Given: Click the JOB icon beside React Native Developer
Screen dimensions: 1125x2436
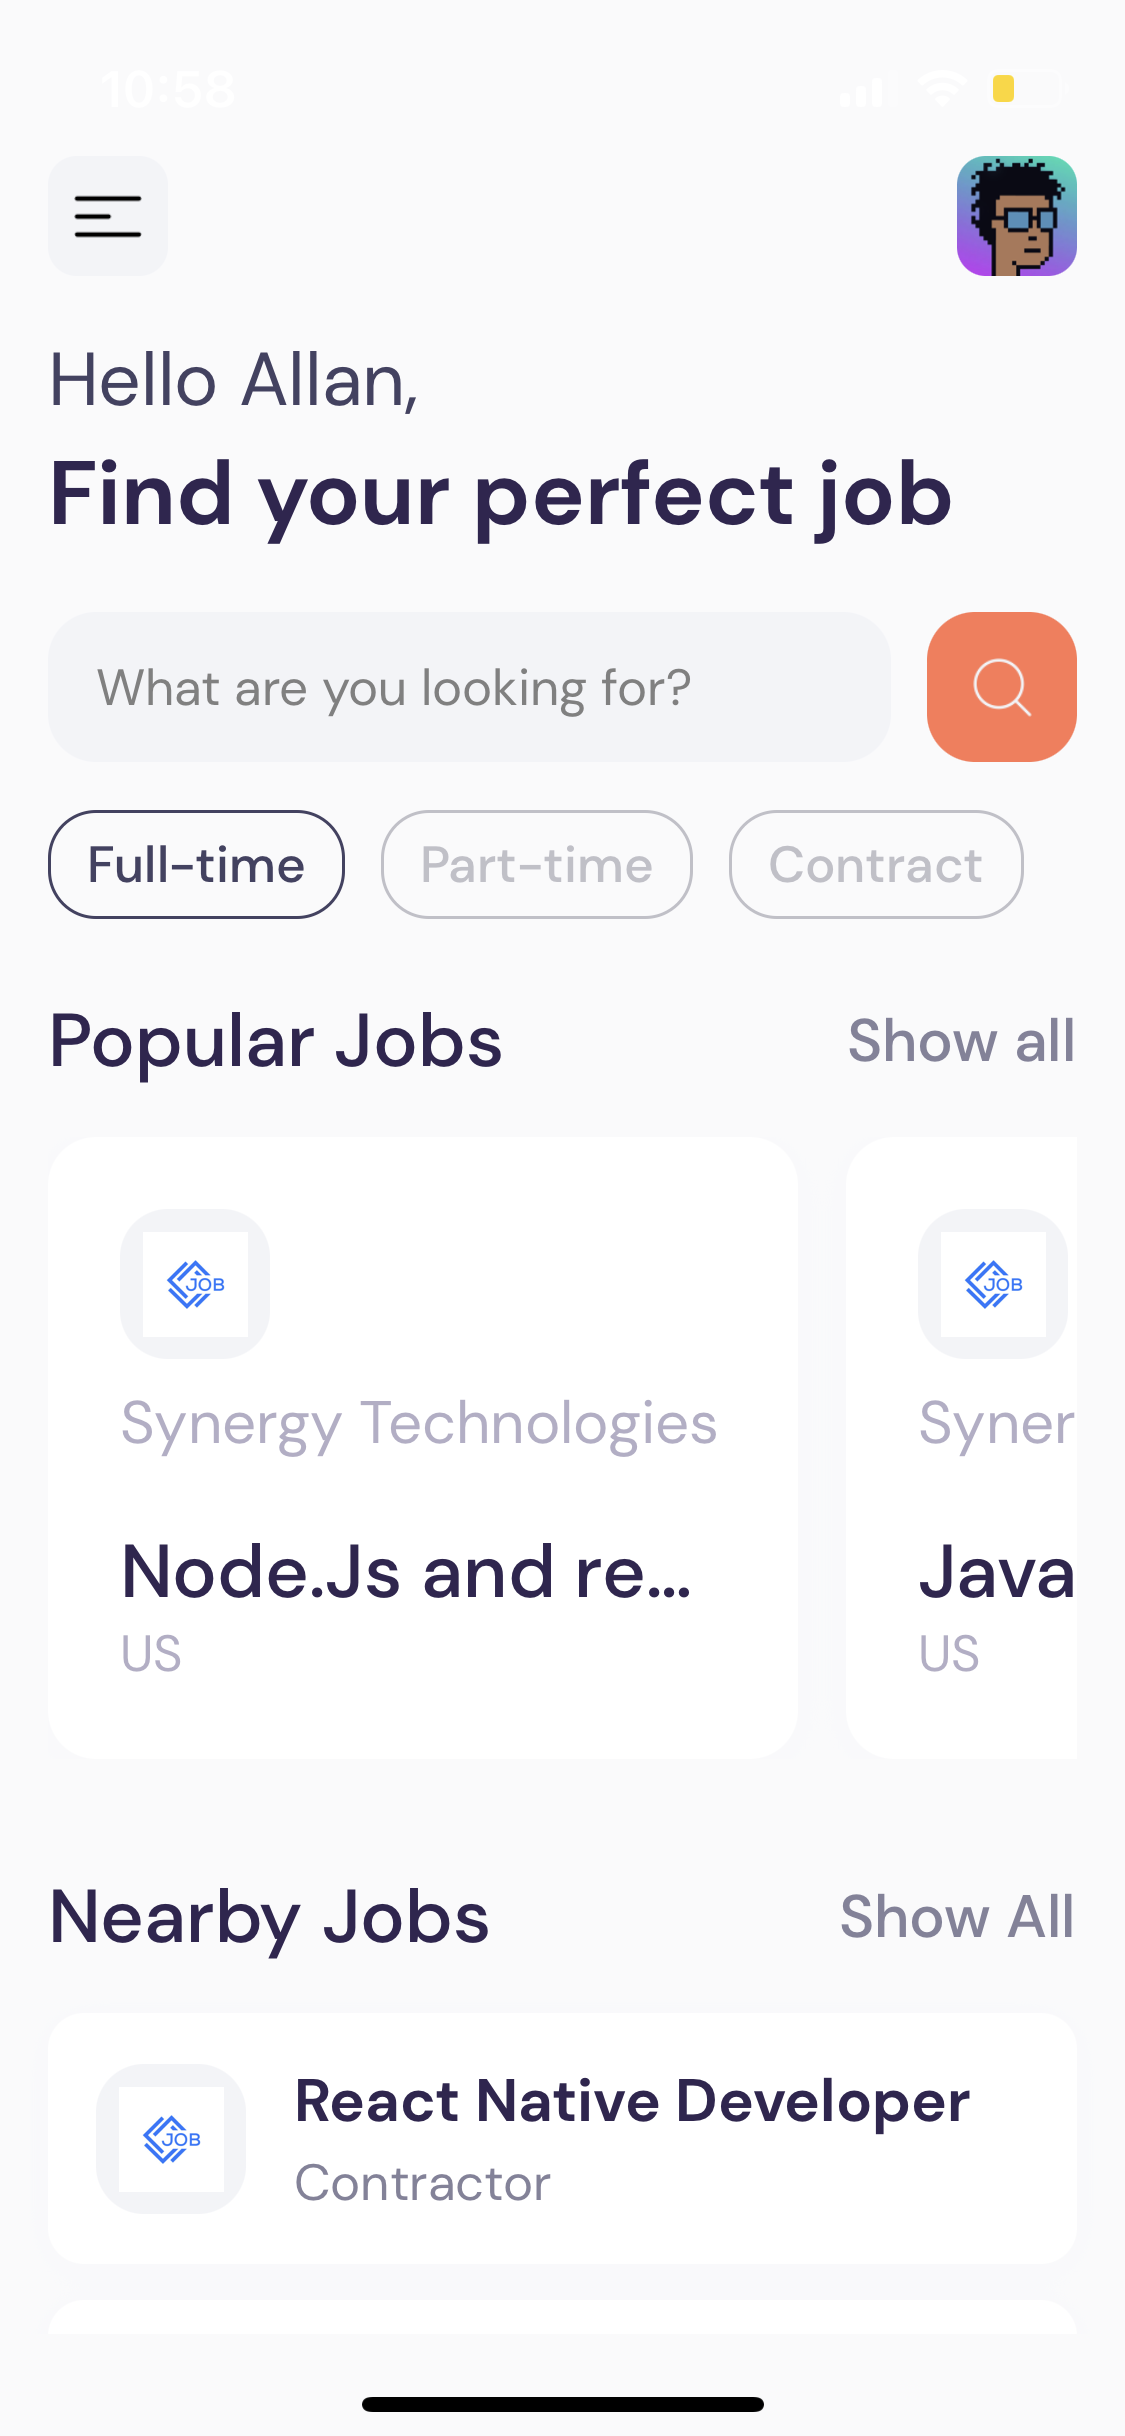Looking at the screenshot, I should click(x=170, y=2138).
